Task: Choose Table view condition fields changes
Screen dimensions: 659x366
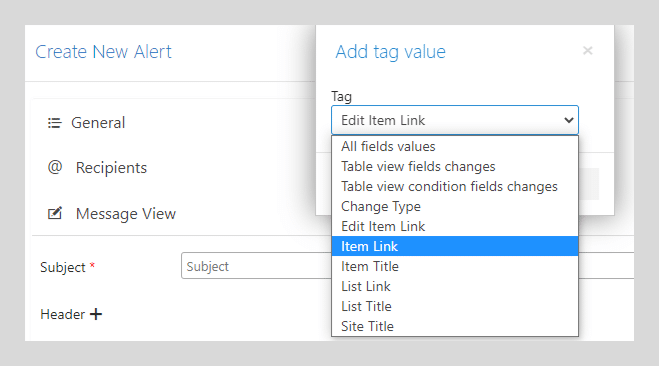Action: (x=455, y=186)
